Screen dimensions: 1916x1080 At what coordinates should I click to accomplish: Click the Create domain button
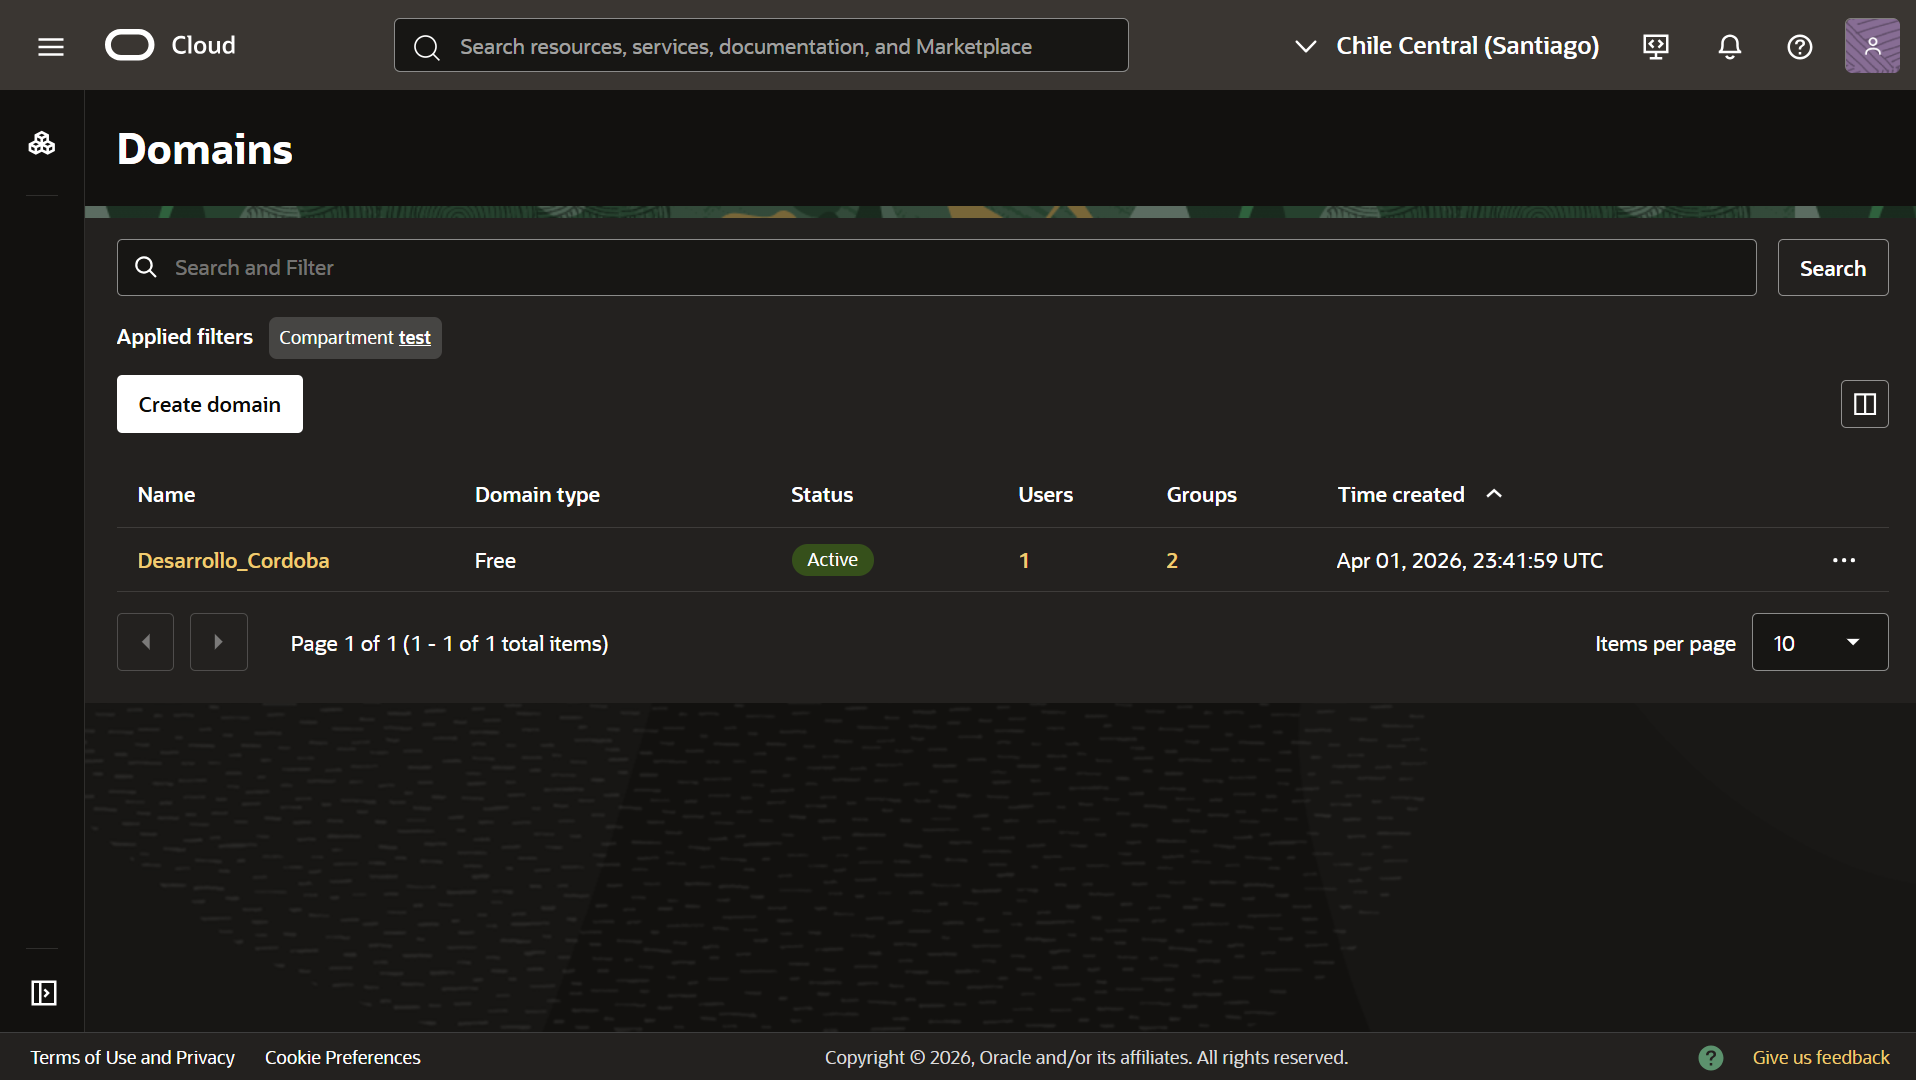tap(209, 404)
